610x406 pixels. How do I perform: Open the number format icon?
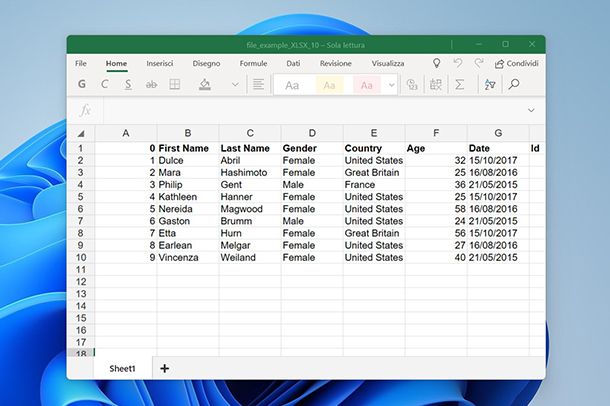click(x=412, y=84)
